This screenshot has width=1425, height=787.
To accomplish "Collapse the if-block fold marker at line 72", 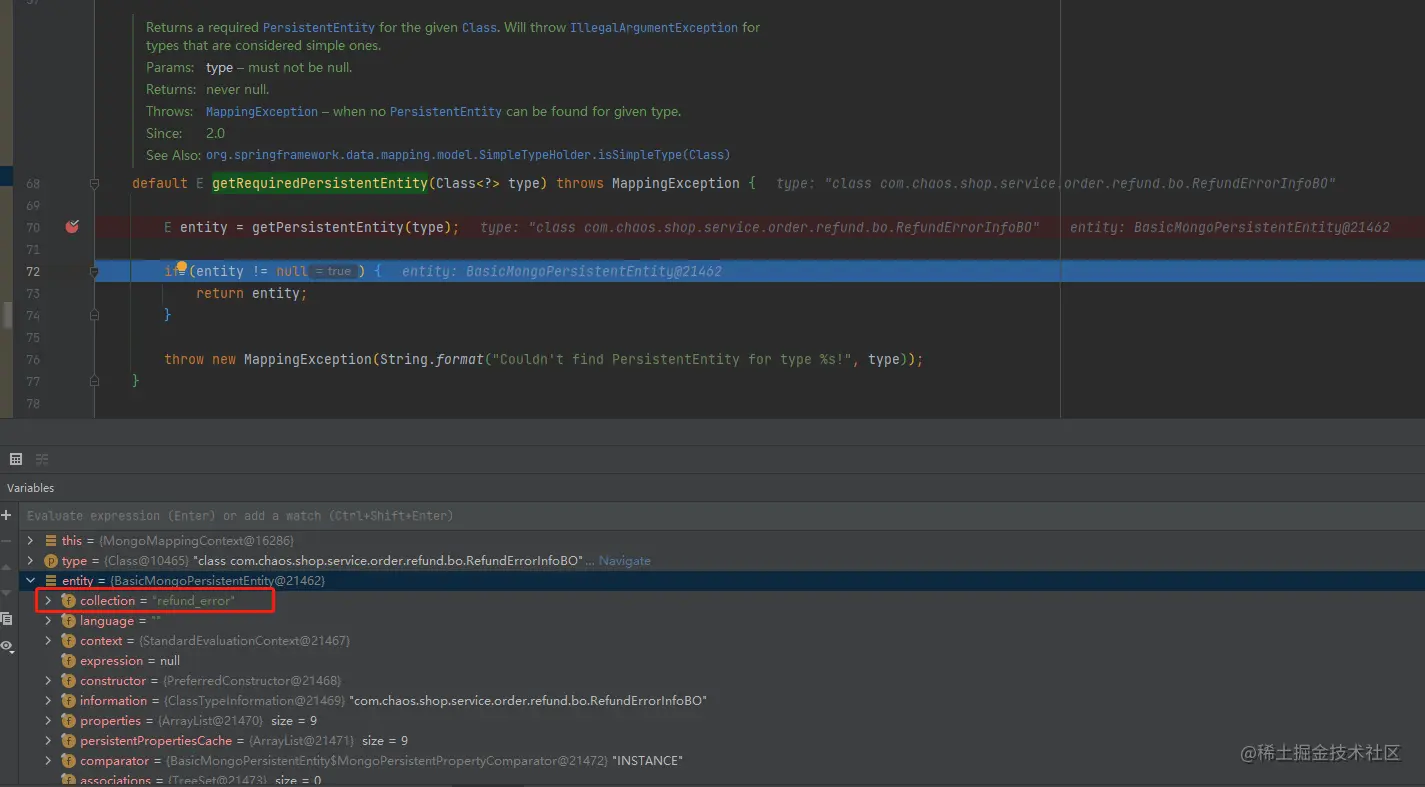I will tap(94, 272).
